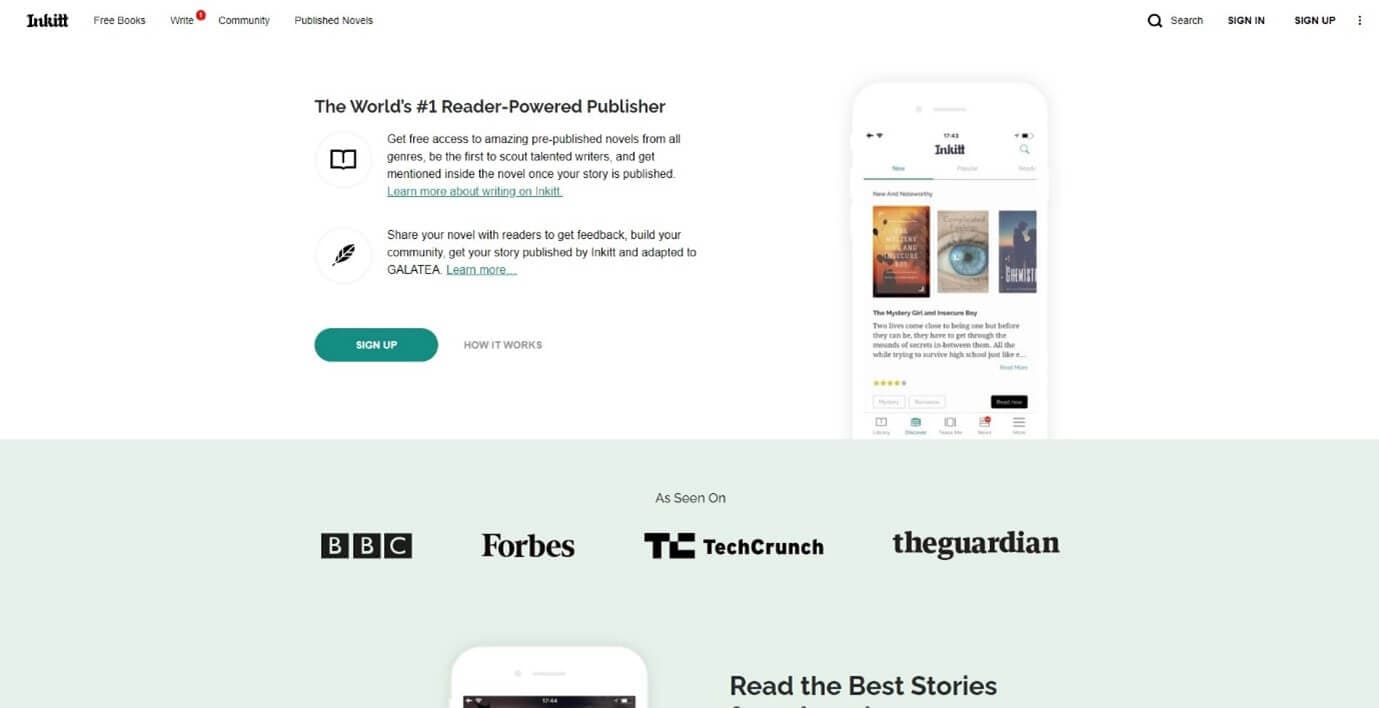
Task: Go to Published Novels
Action: coord(334,20)
